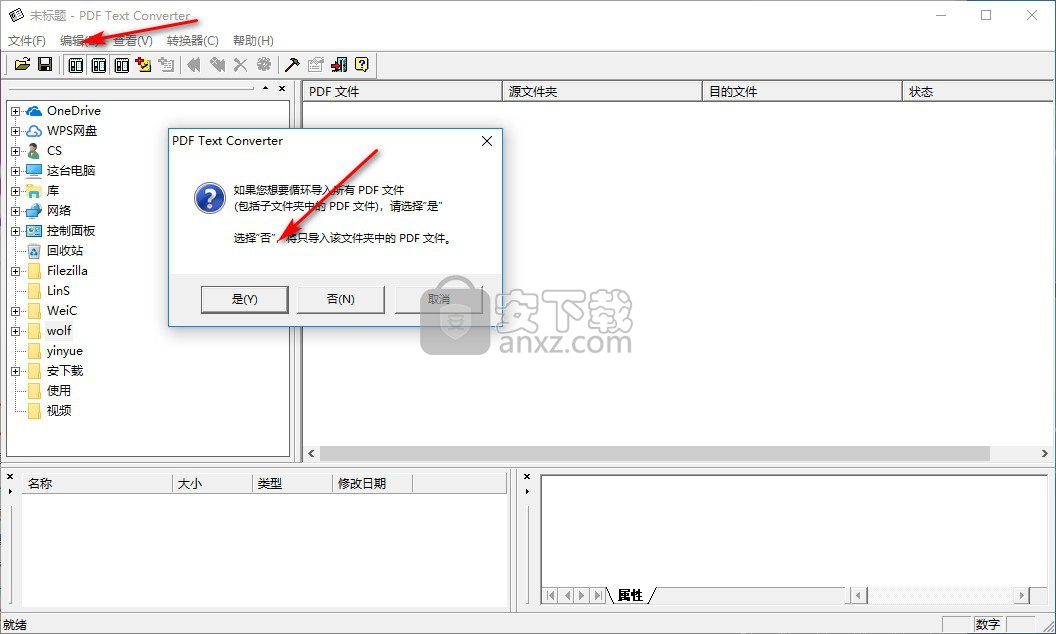Expand the 网络 tree node
1056x634 pixels.
(15, 211)
